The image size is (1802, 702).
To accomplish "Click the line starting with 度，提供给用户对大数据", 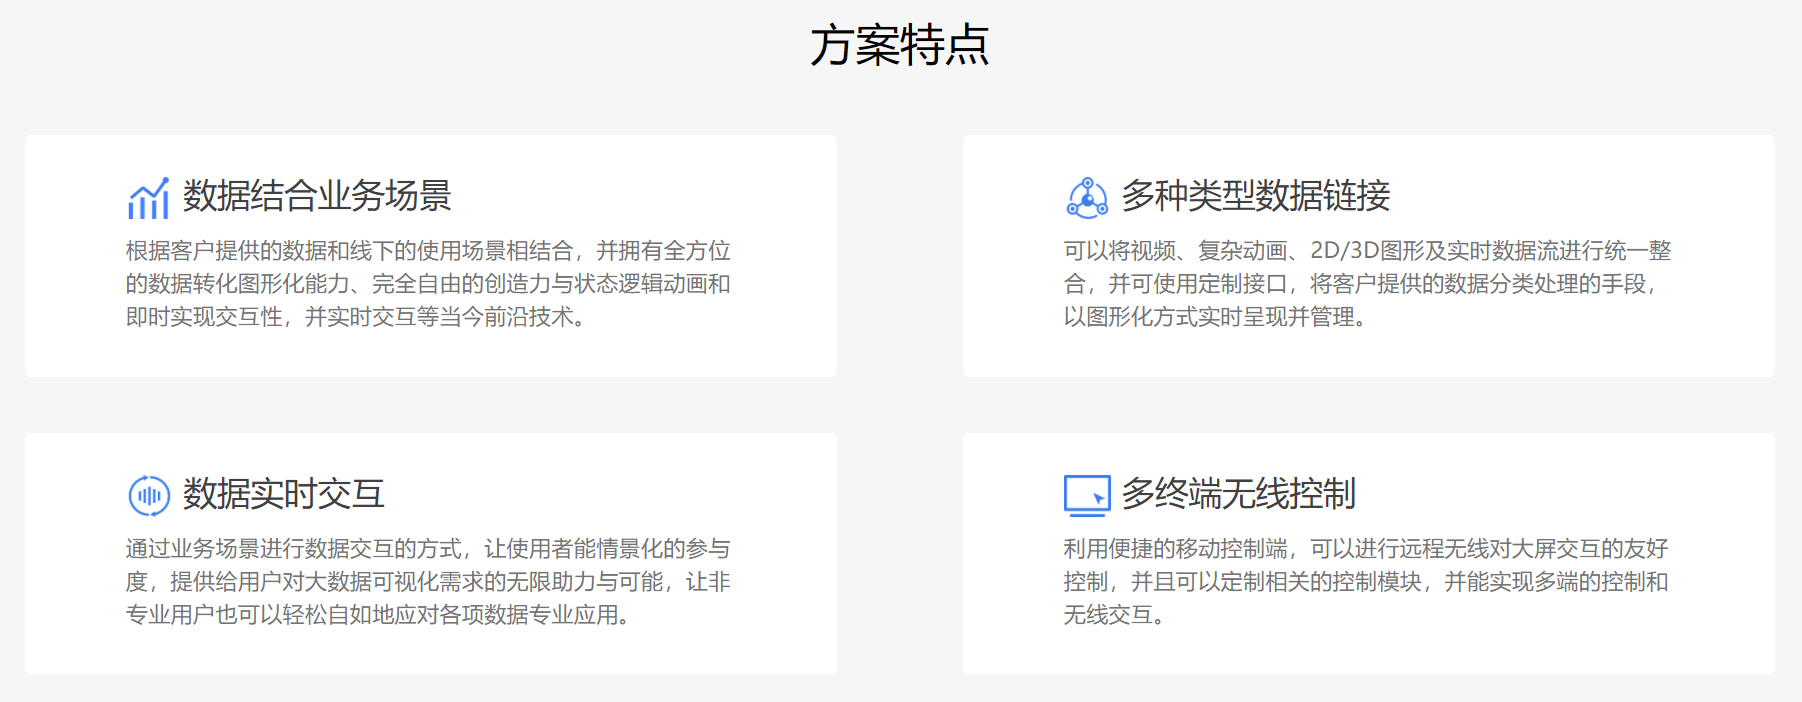I will point(428,582).
